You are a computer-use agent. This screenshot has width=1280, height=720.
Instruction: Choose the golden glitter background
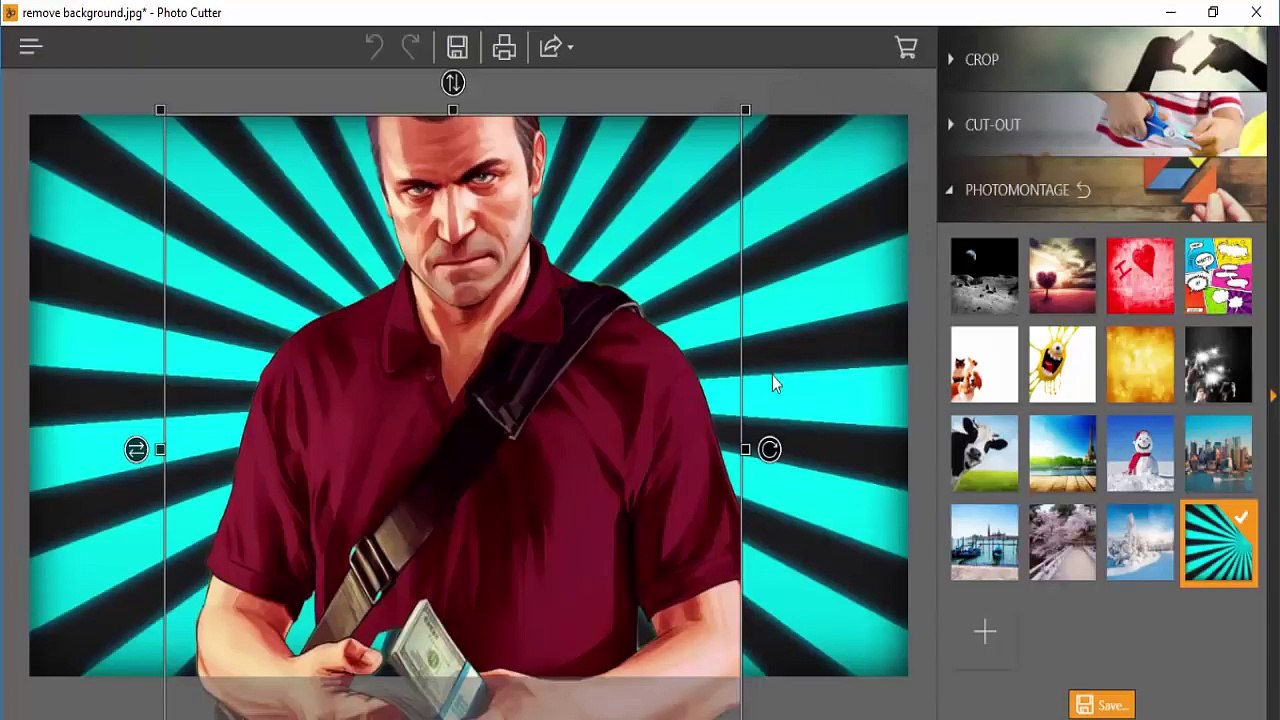(1140, 364)
